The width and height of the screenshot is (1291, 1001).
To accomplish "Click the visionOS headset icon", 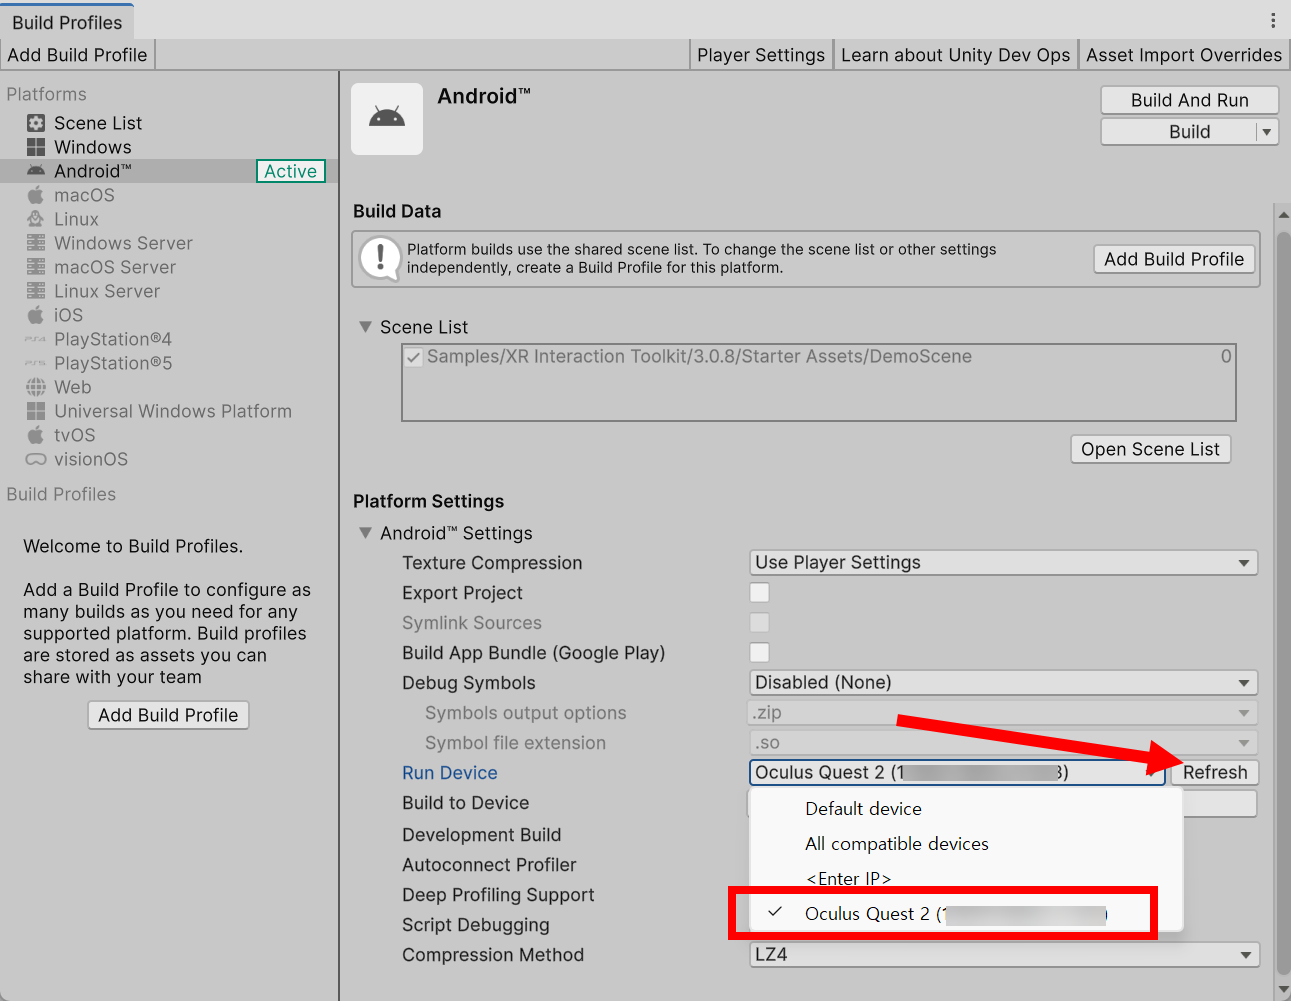I will pos(36,459).
